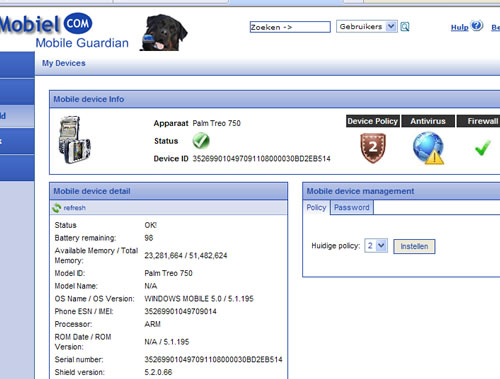Click the Firewall green checkmark icon

tap(482, 148)
